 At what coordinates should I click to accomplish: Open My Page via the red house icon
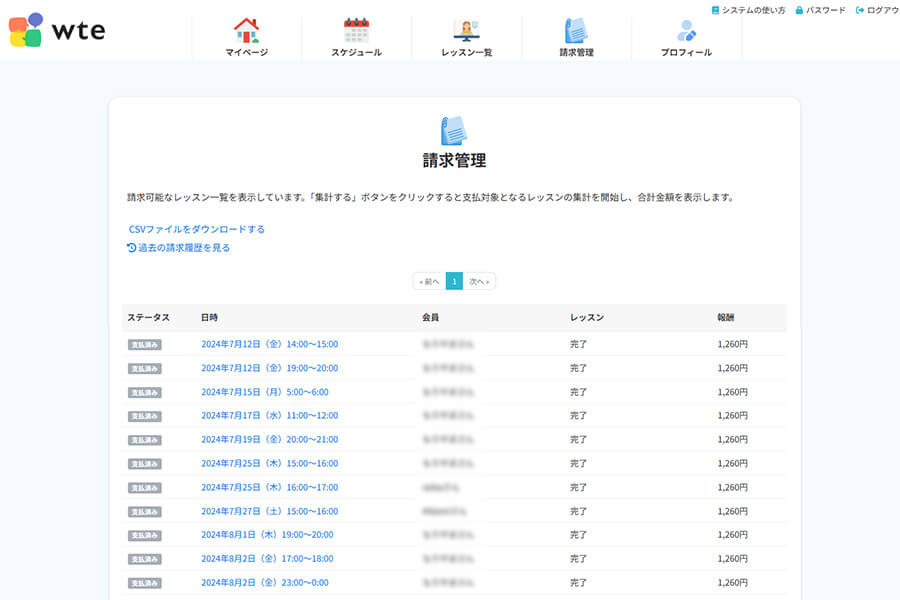[x=246, y=28]
